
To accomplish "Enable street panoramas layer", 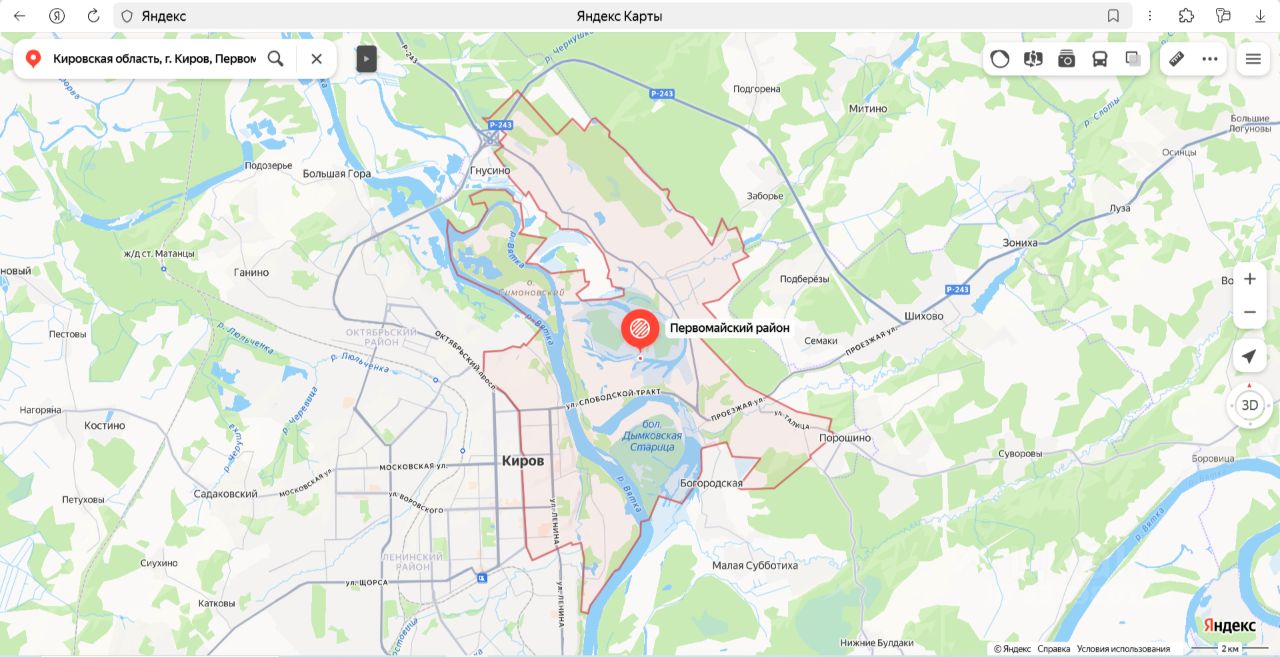I will click(x=1033, y=59).
